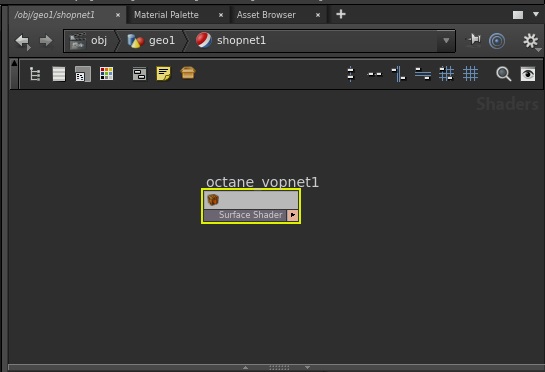Viewport: 545px width, 372px height.
Task: Click the back navigation arrow
Action: pos(23,41)
